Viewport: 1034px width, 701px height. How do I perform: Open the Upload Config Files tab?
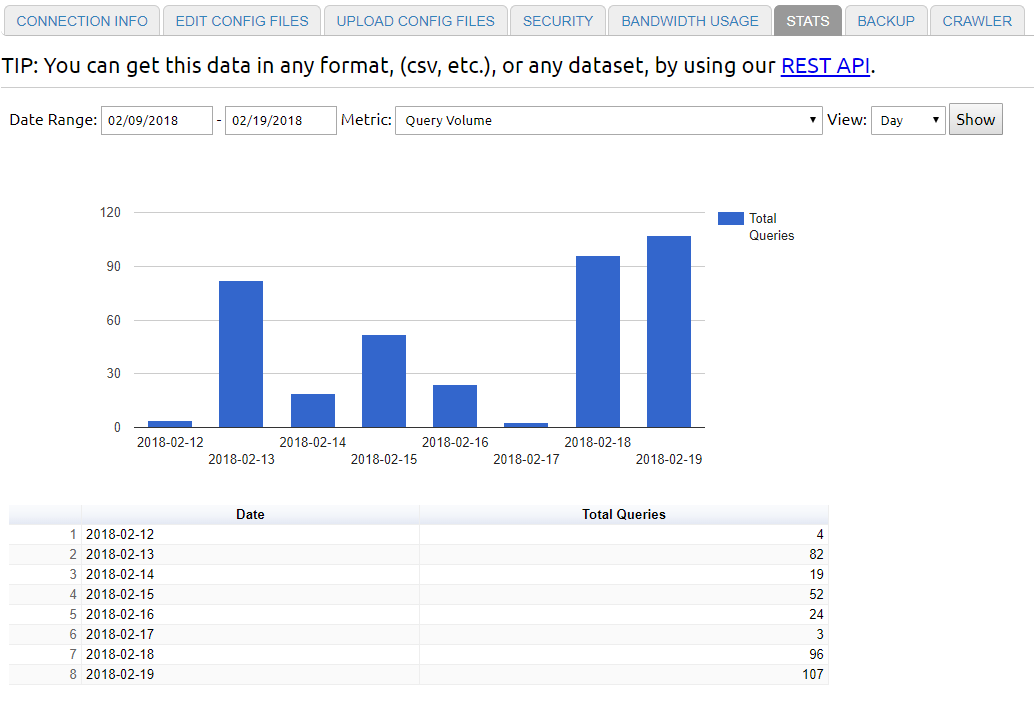(x=415, y=21)
